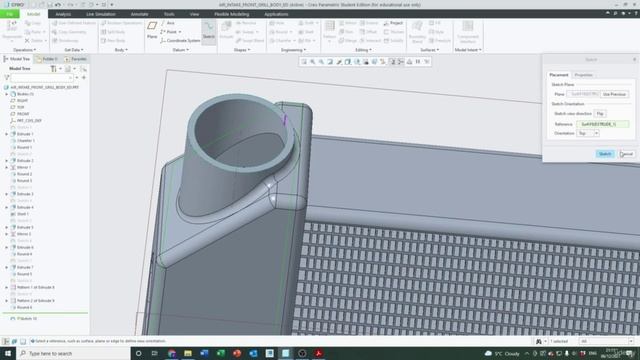
Task: Cancel the Sketch dialog
Action: [627, 154]
